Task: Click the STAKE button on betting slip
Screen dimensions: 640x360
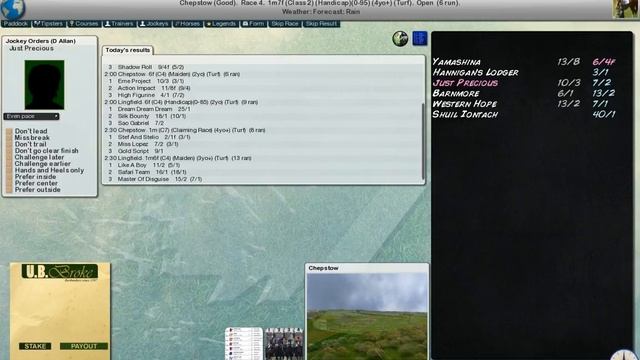Action: coord(35,346)
